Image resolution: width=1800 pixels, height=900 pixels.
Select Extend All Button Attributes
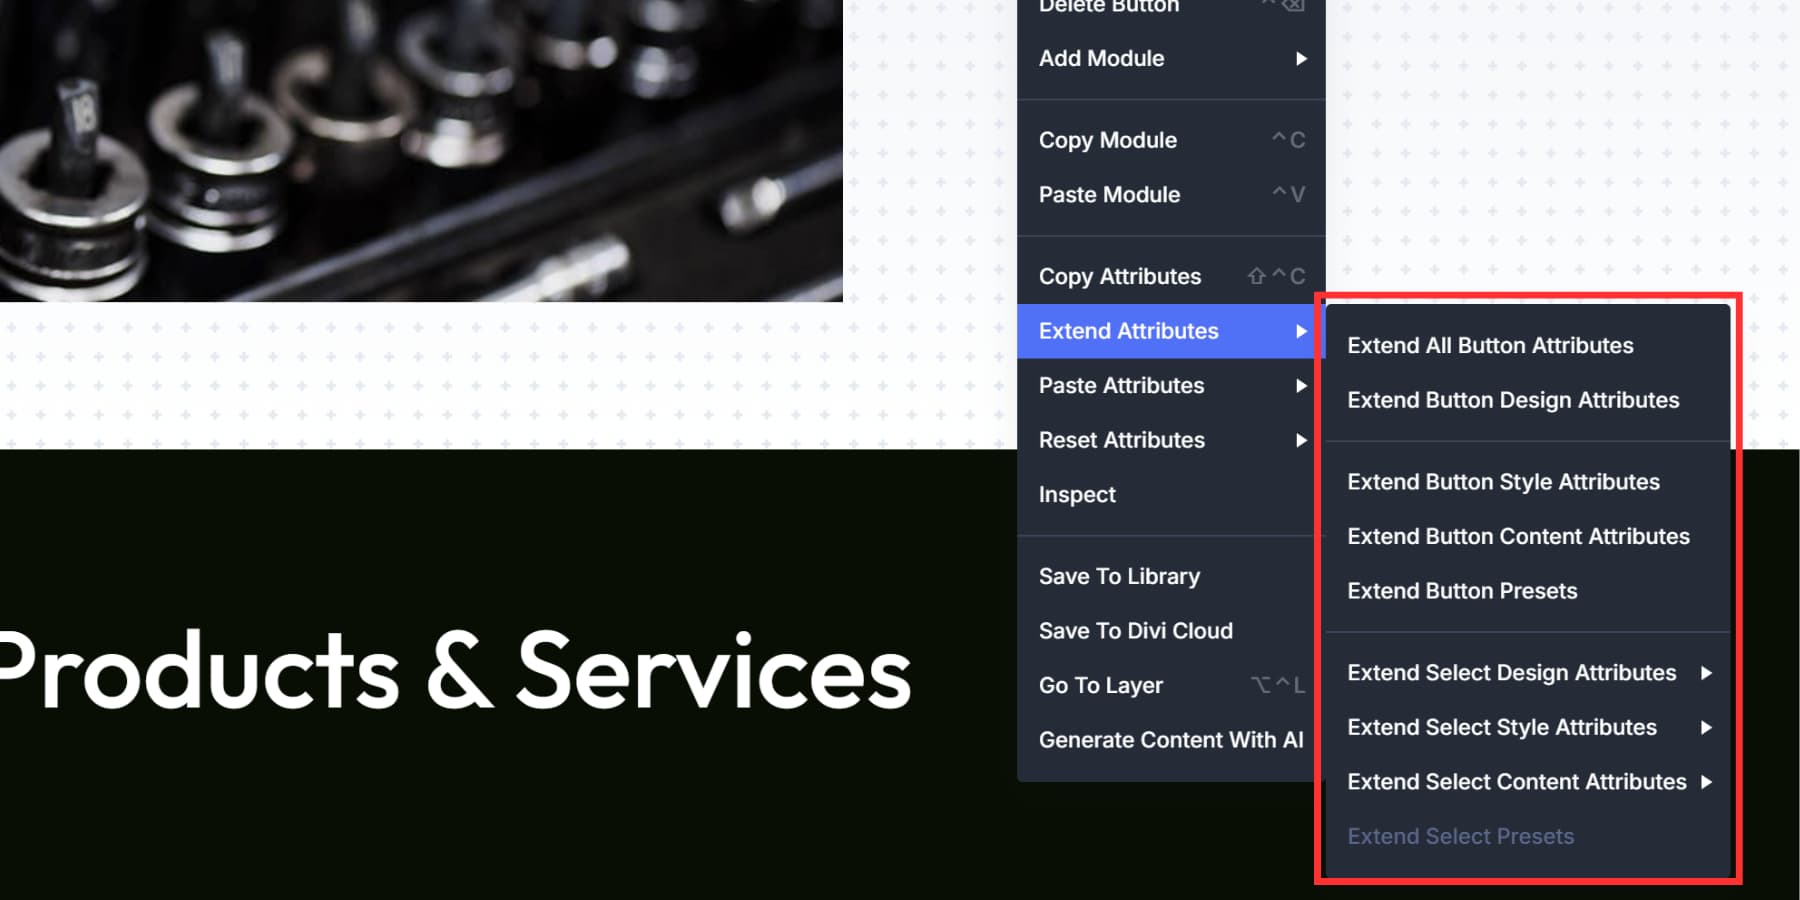coord(1490,345)
